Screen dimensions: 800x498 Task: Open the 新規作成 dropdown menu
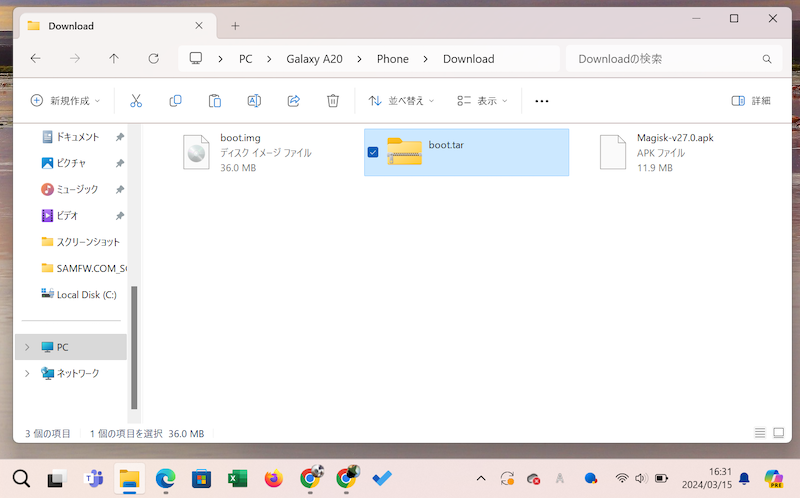coord(66,101)
